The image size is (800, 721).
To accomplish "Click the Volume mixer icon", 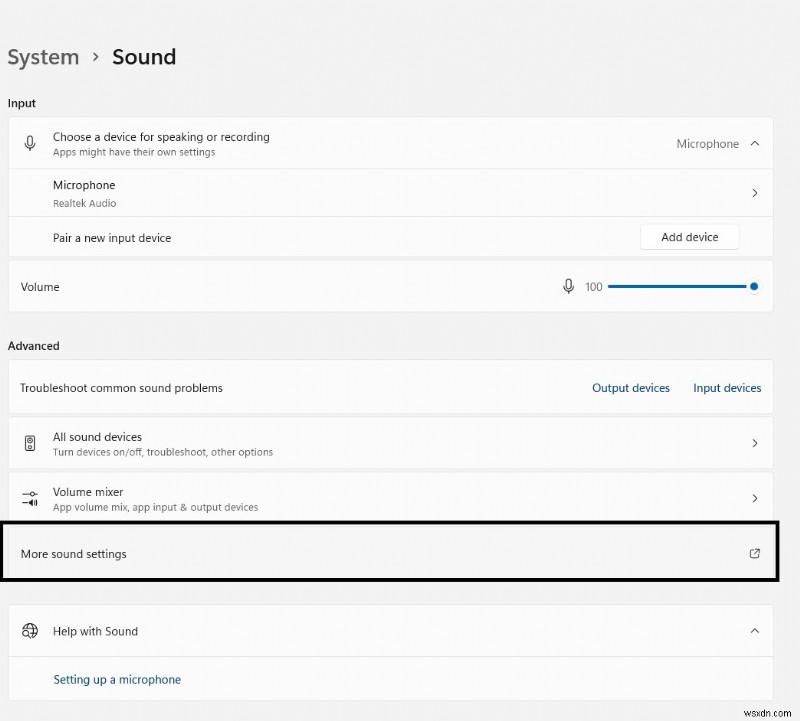I will tap(30, 498).
